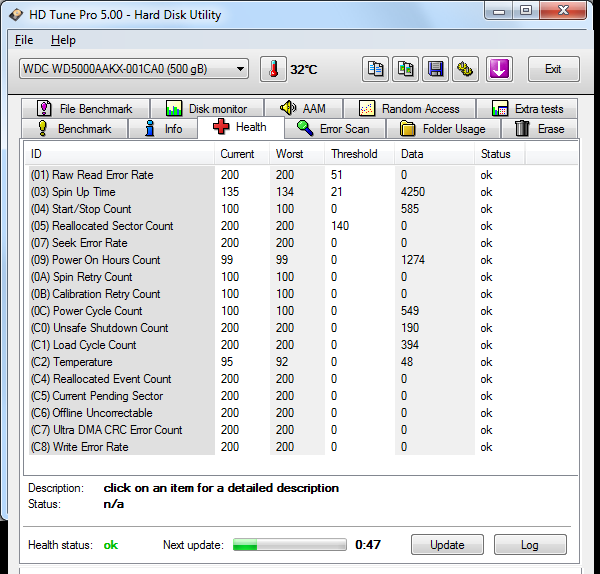This screenshot has width=600, height=574.
Task: Switch to the Error Scan tab
Action: pos(335,129)
